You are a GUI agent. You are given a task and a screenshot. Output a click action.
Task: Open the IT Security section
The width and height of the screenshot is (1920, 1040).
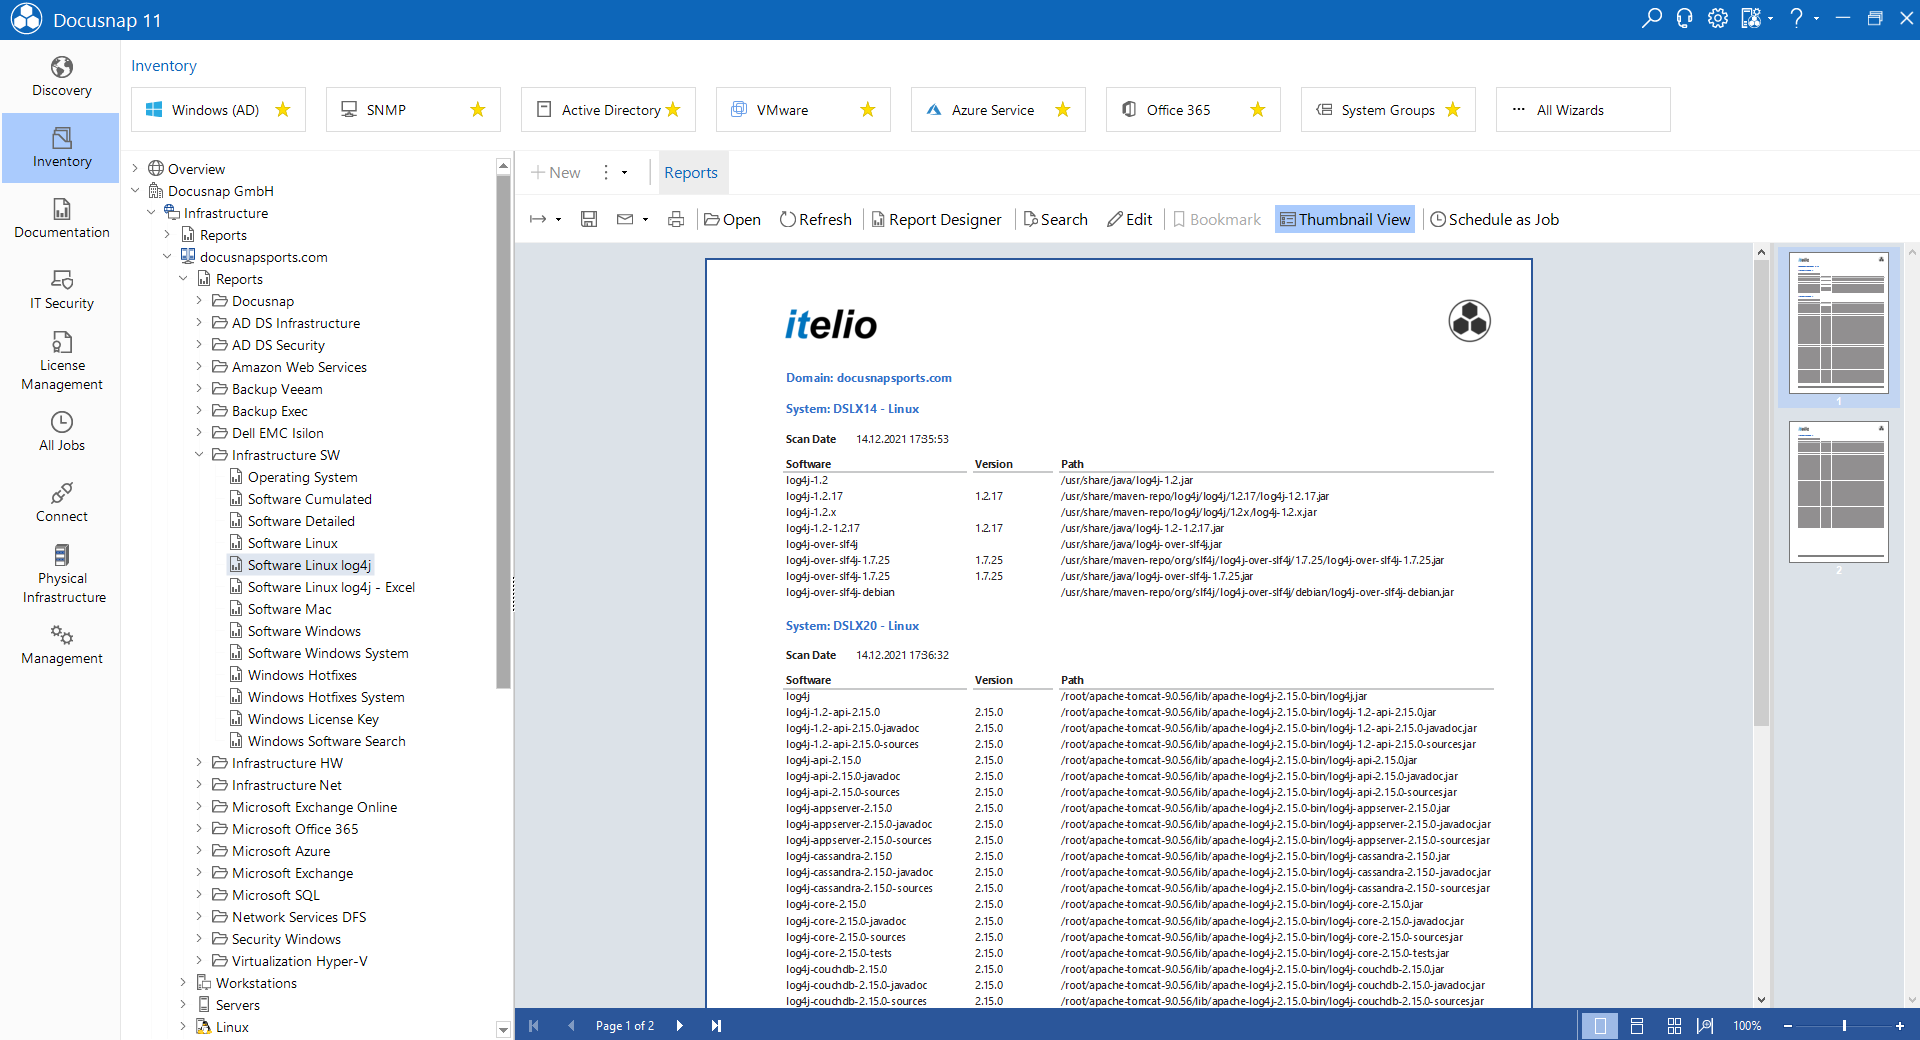61,289
